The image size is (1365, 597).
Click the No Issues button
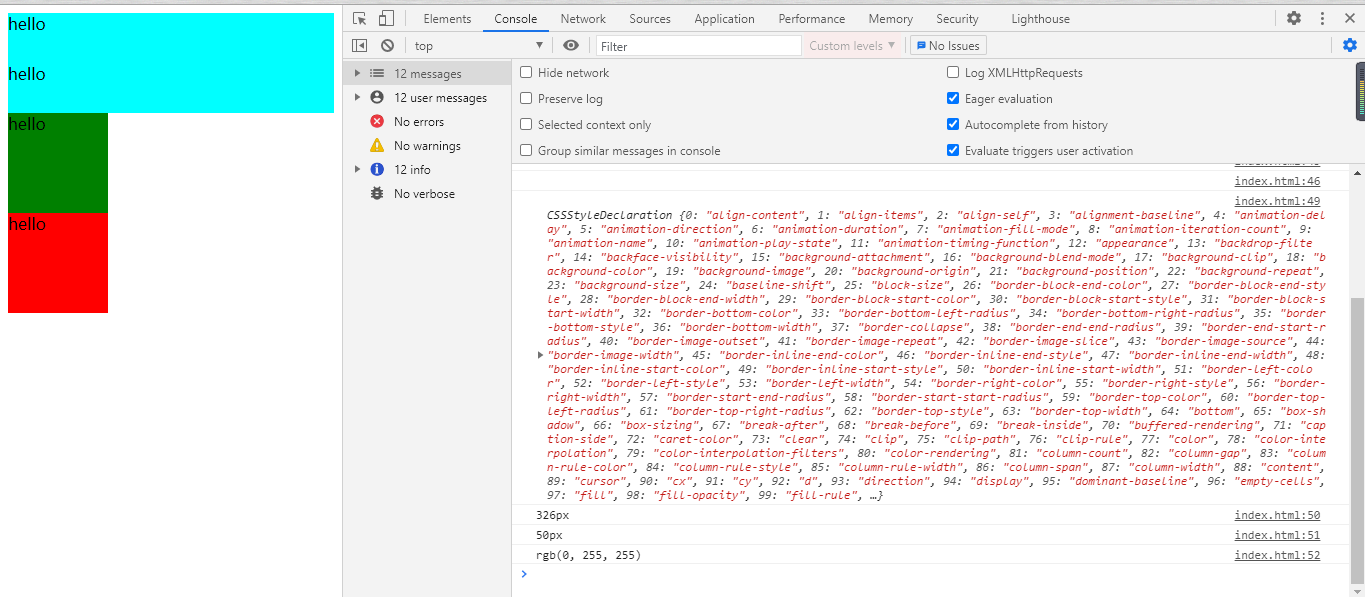[948, 45]
